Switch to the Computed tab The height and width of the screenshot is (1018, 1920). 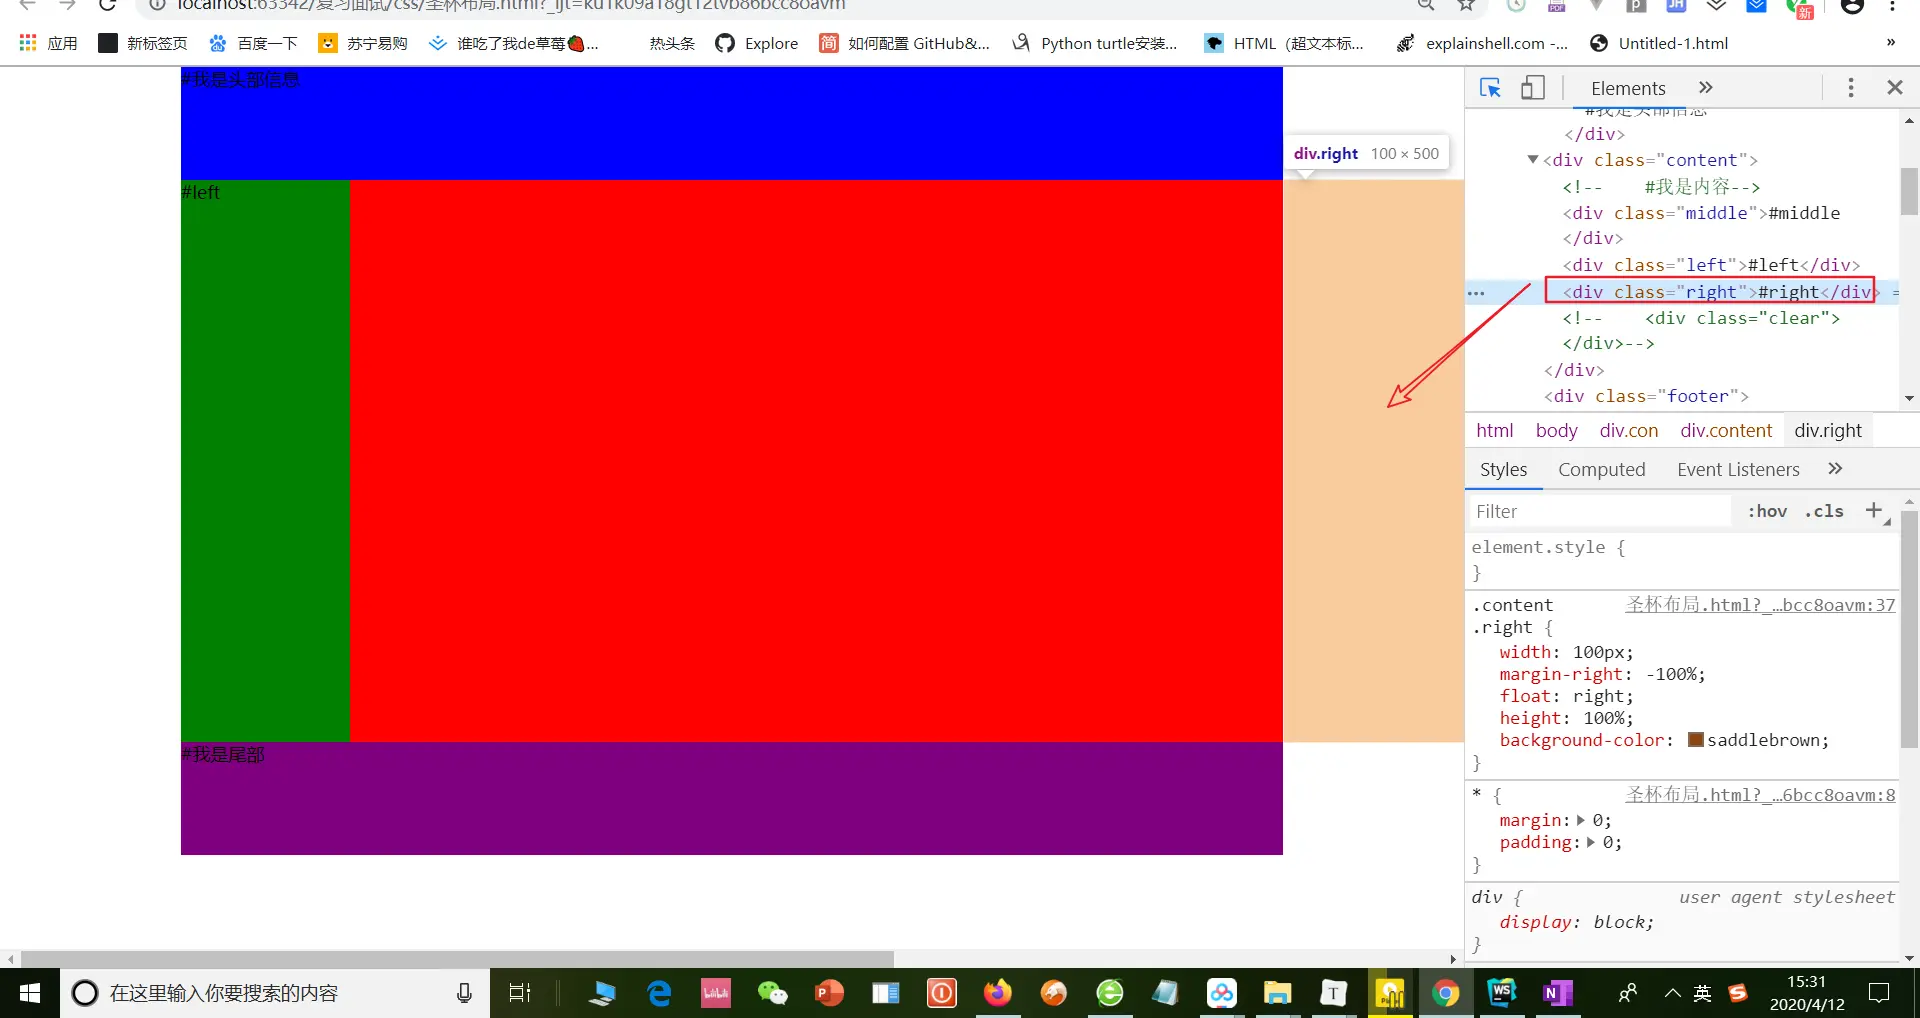pos(1601,469)
